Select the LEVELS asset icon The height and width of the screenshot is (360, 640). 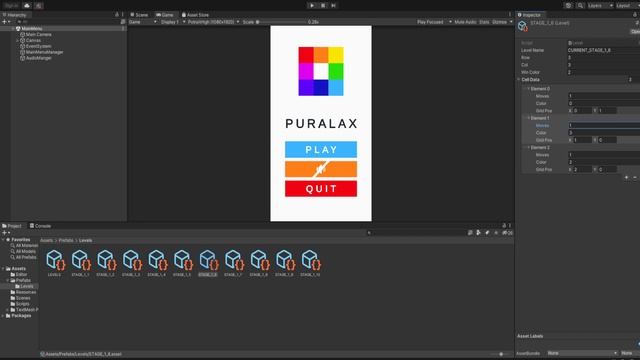click(55, 260)
